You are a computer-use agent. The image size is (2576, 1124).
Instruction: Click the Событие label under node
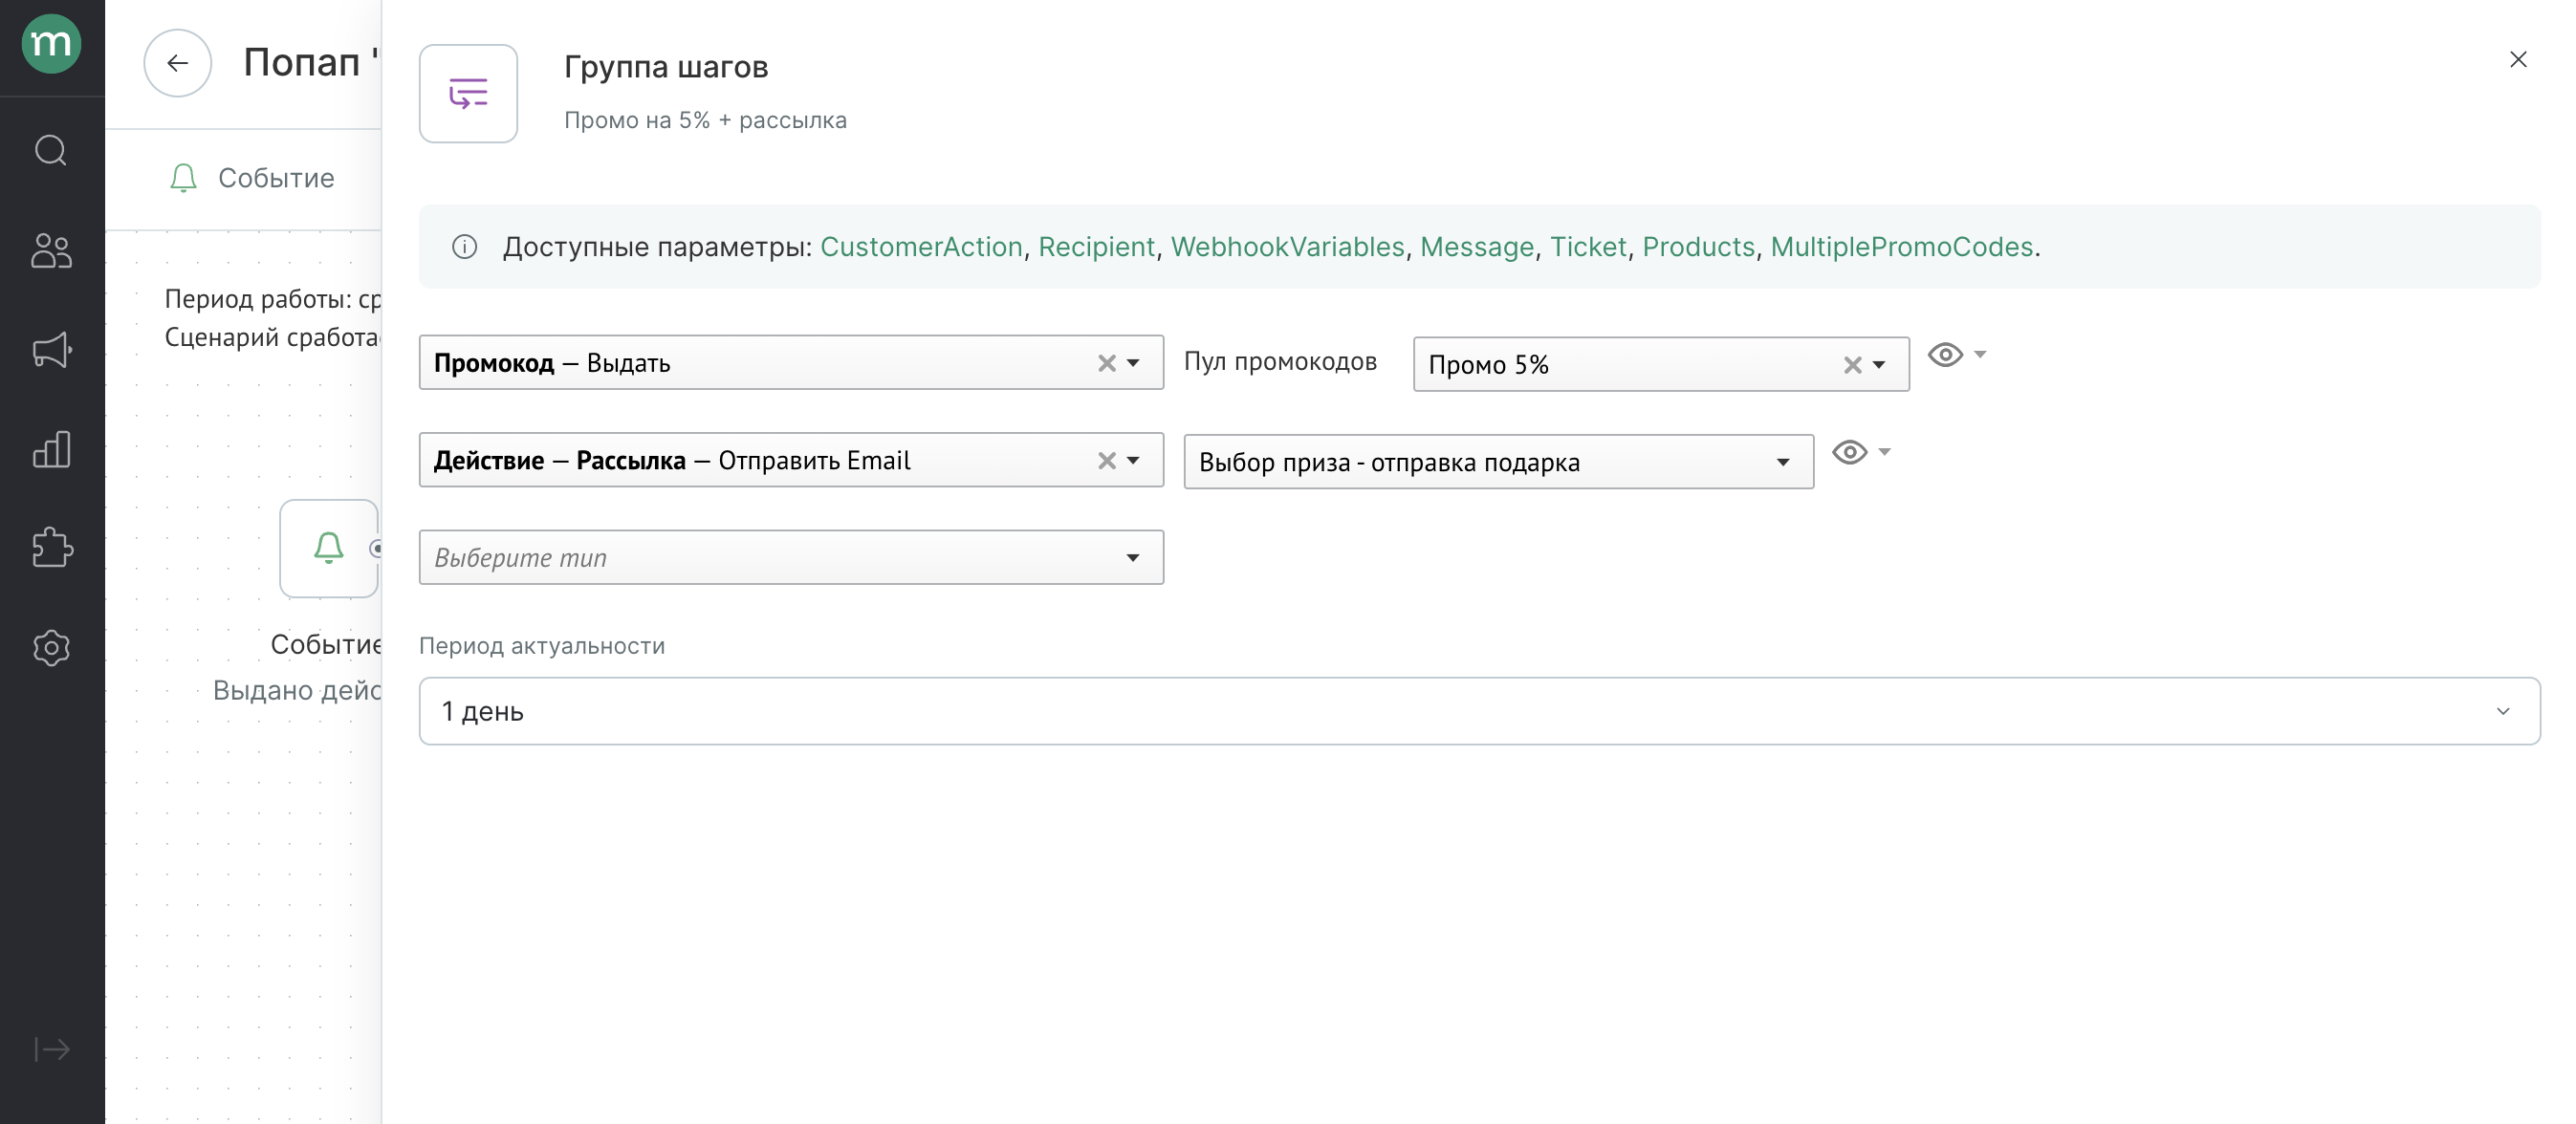(x=326, y=645)
